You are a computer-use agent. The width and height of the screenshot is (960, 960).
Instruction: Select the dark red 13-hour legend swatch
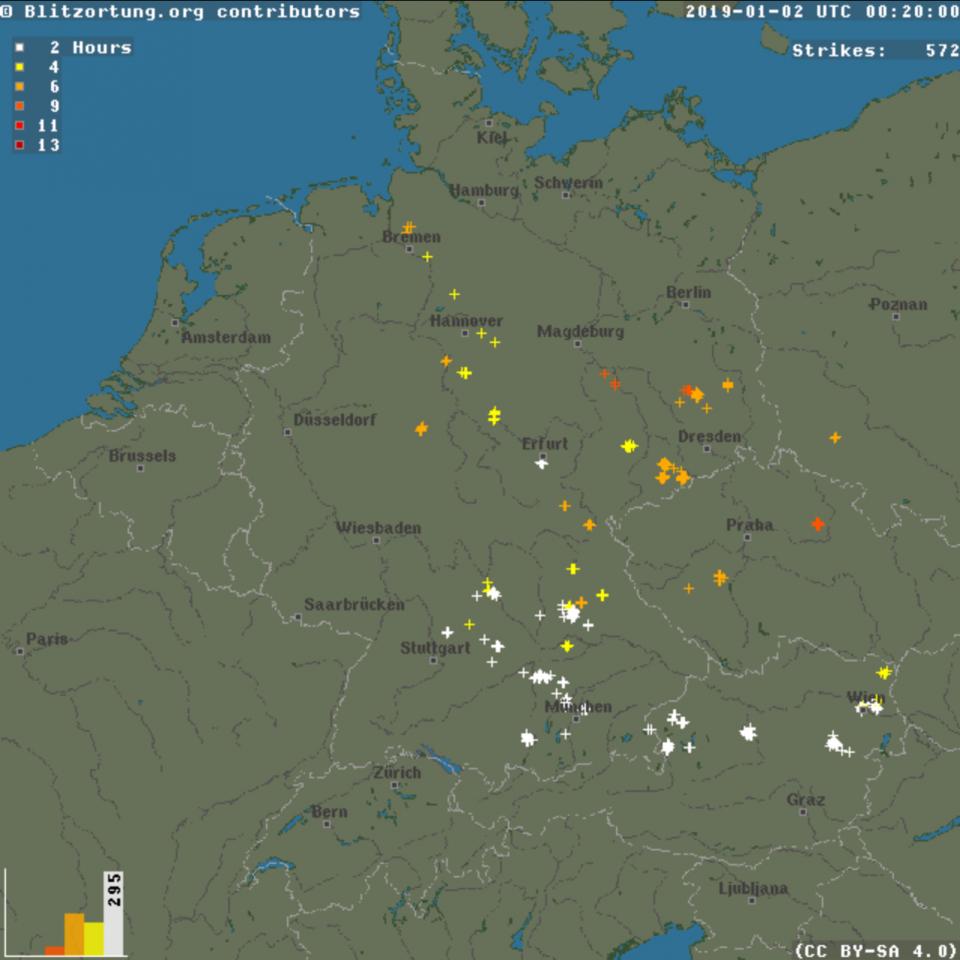[19, 145]
